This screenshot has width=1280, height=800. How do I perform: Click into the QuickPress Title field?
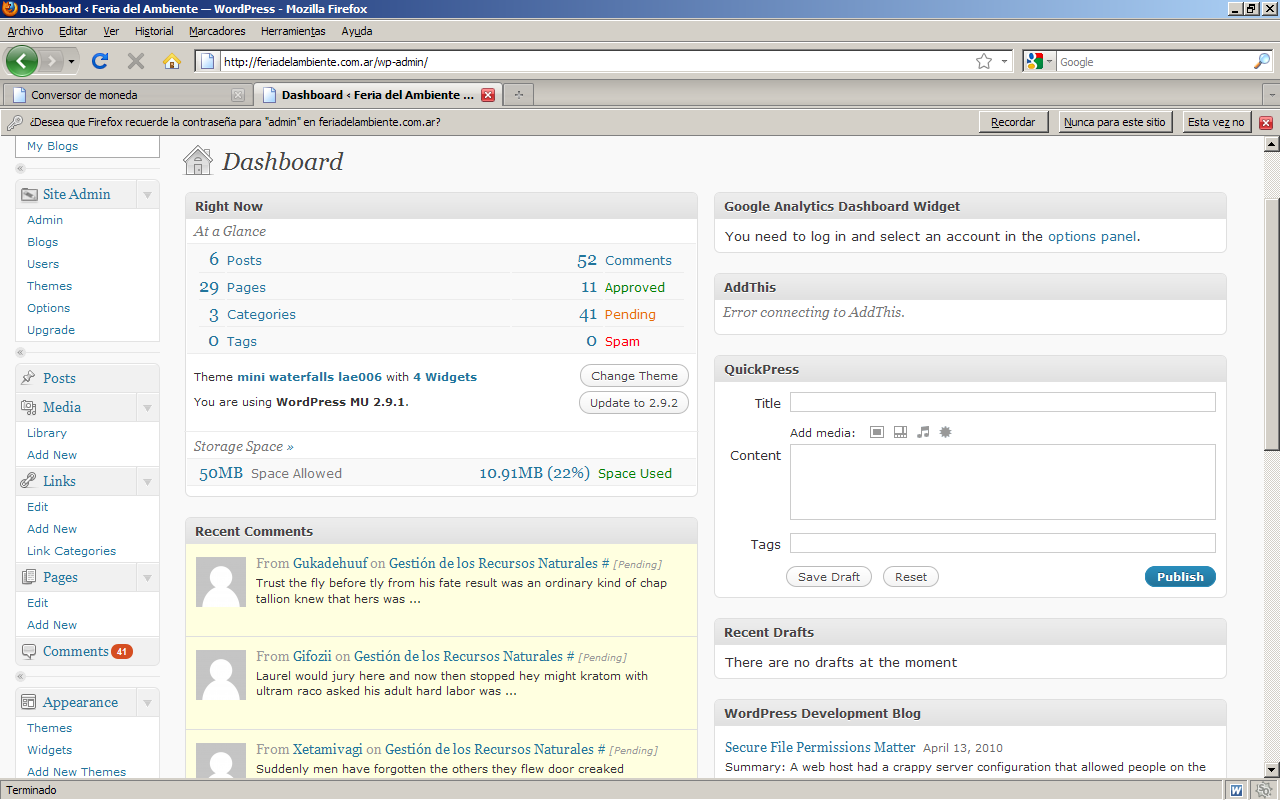tap(1003, 402)
